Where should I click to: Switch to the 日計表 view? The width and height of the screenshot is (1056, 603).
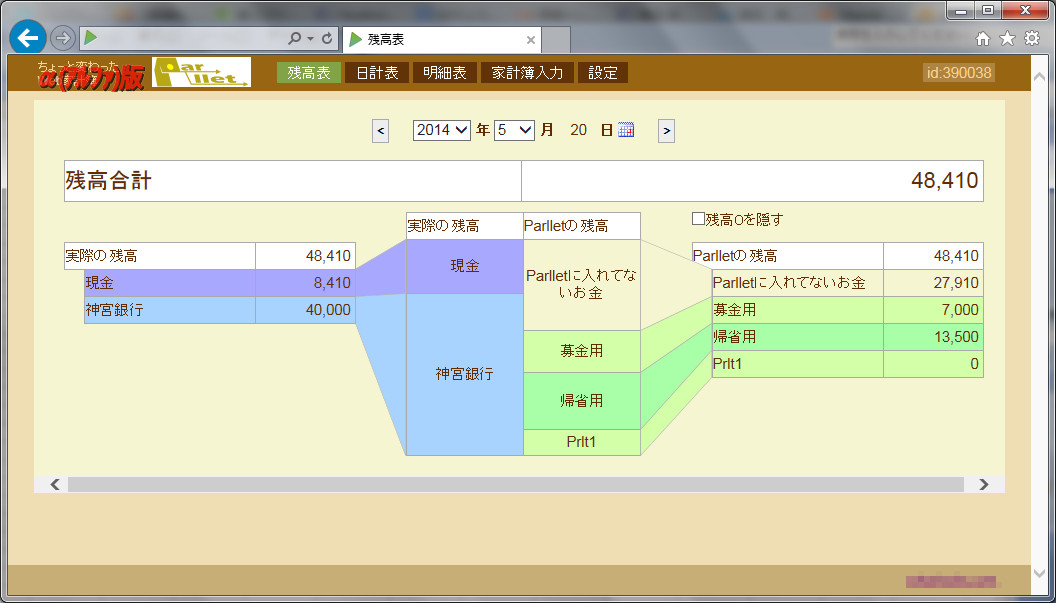377,71
